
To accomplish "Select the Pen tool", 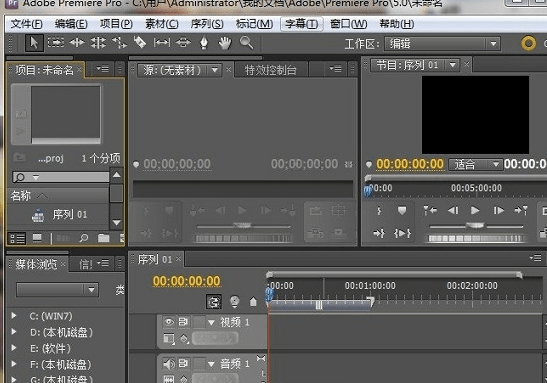I will pos(204,43).
